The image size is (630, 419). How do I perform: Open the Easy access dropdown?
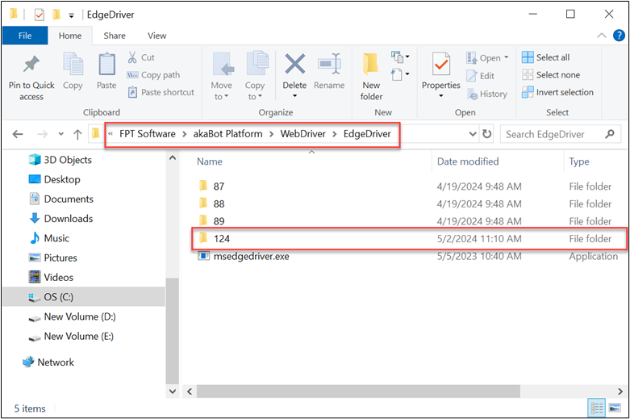pos(400,74)
